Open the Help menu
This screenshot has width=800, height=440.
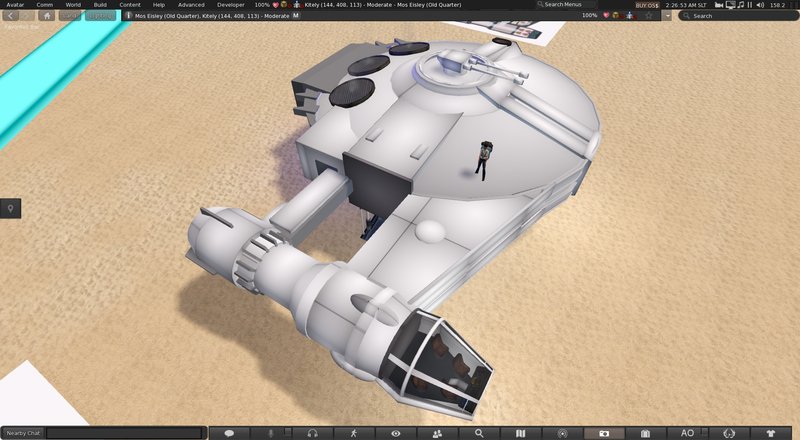pyautogui.click(x=159, y=5)
